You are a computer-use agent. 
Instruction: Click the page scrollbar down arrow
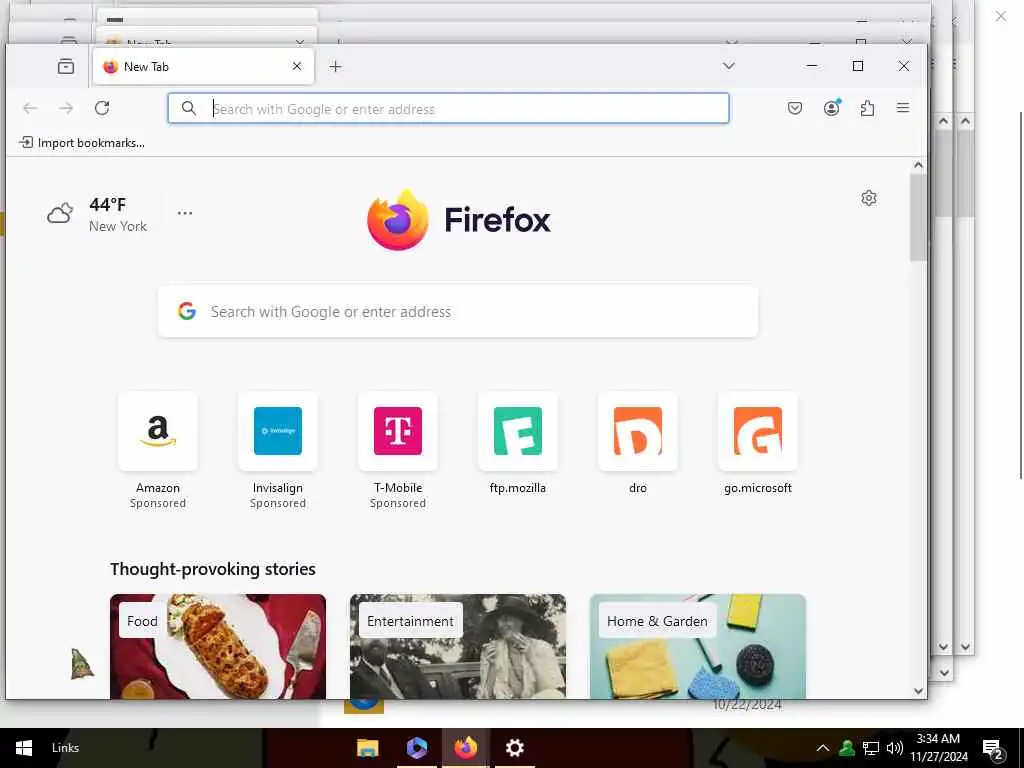pyautogui.click(x=918, y=691)
